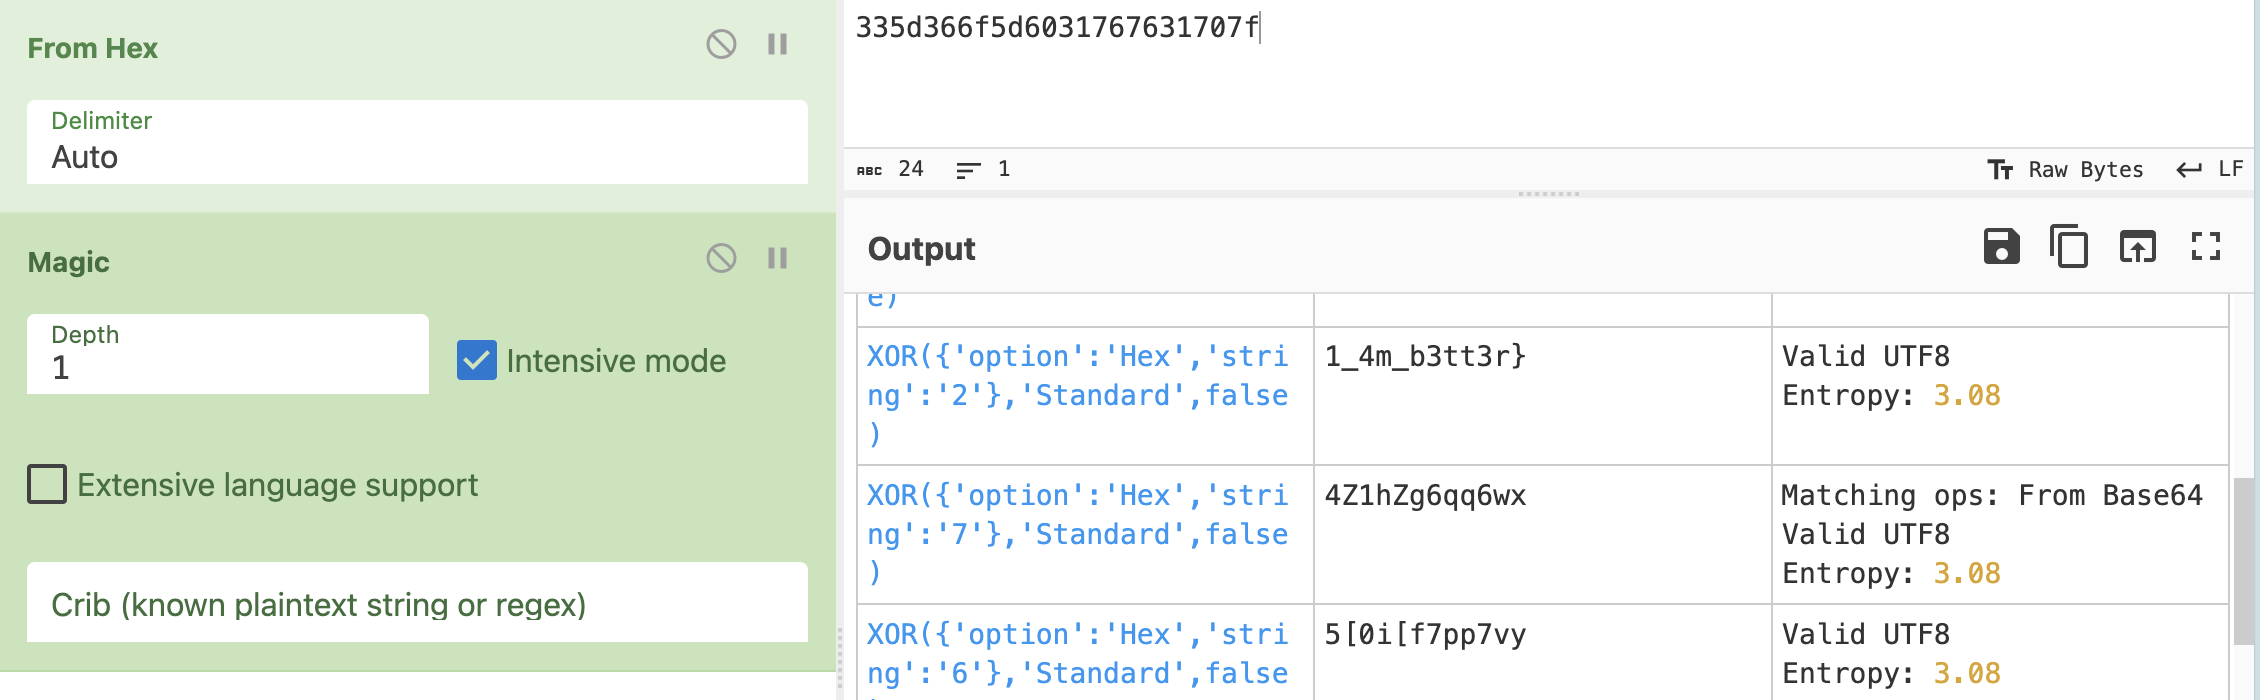The height and width of the screenshot is (700, 2260).
Task: Click the Depth input field
Action: pyautogui.click(x=228, y=356)
